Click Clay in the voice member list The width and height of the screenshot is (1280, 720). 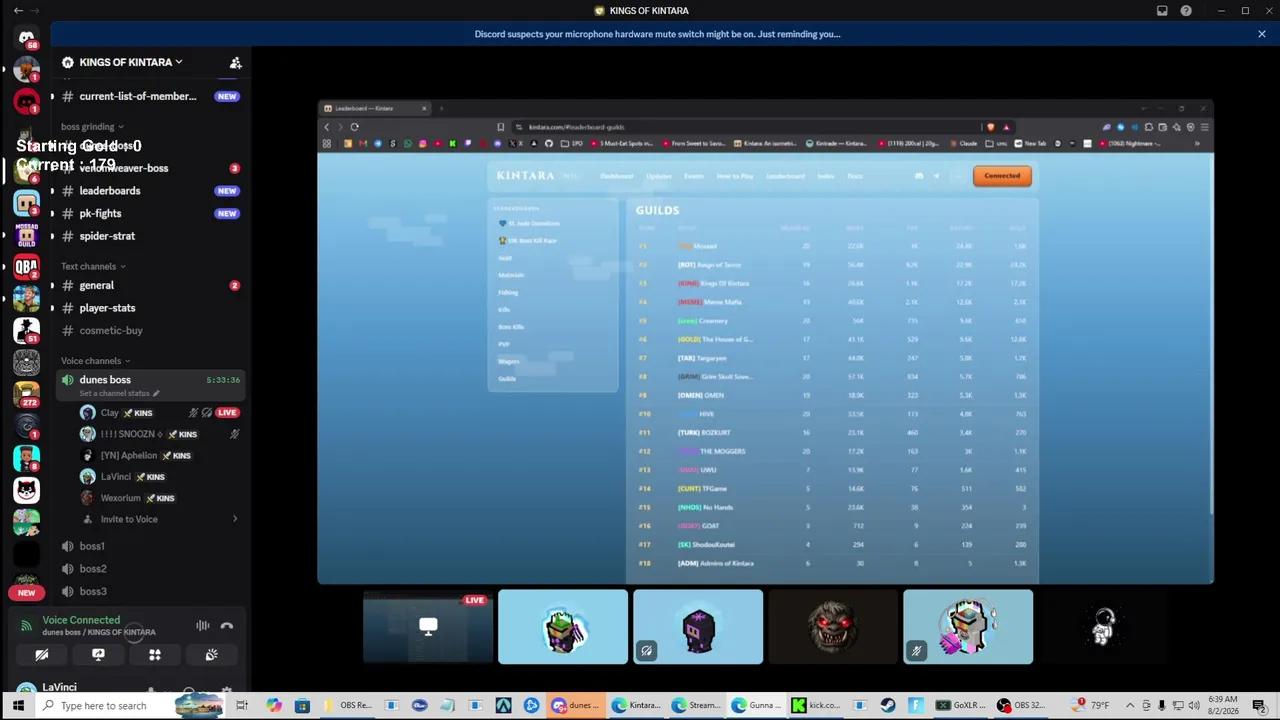tap(110, 412)
